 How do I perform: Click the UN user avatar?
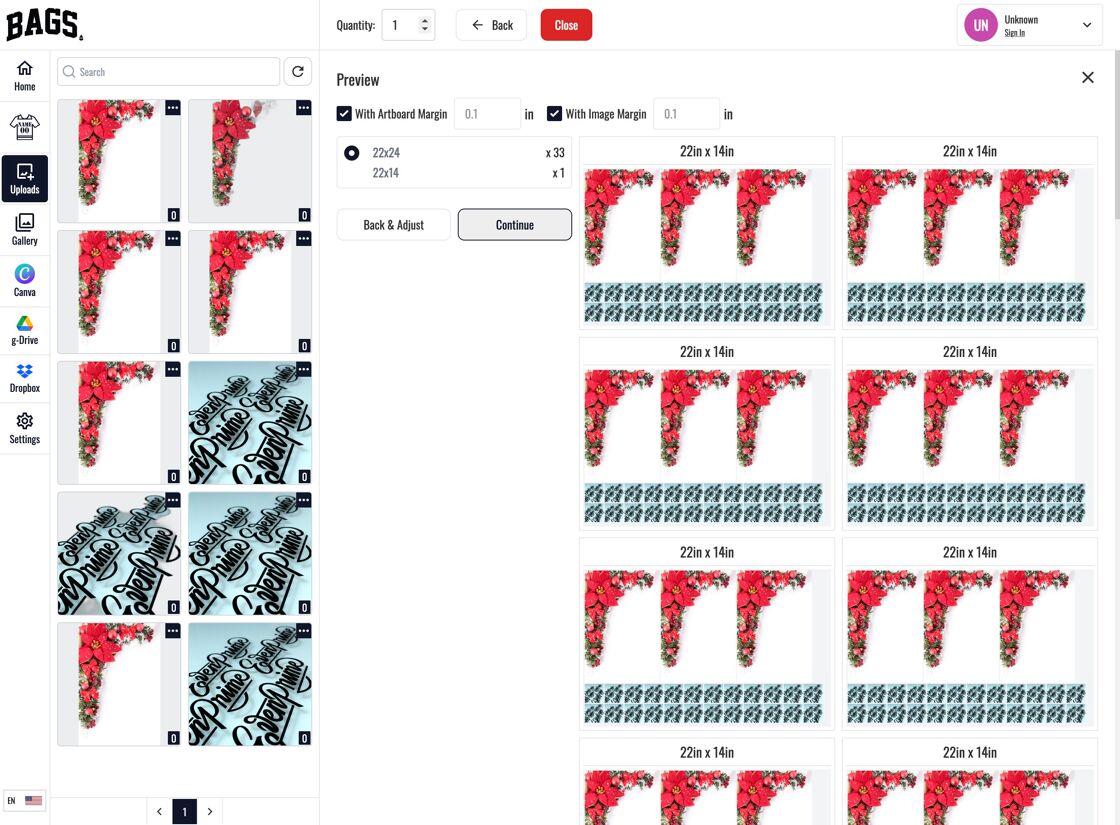click(981, 25)
